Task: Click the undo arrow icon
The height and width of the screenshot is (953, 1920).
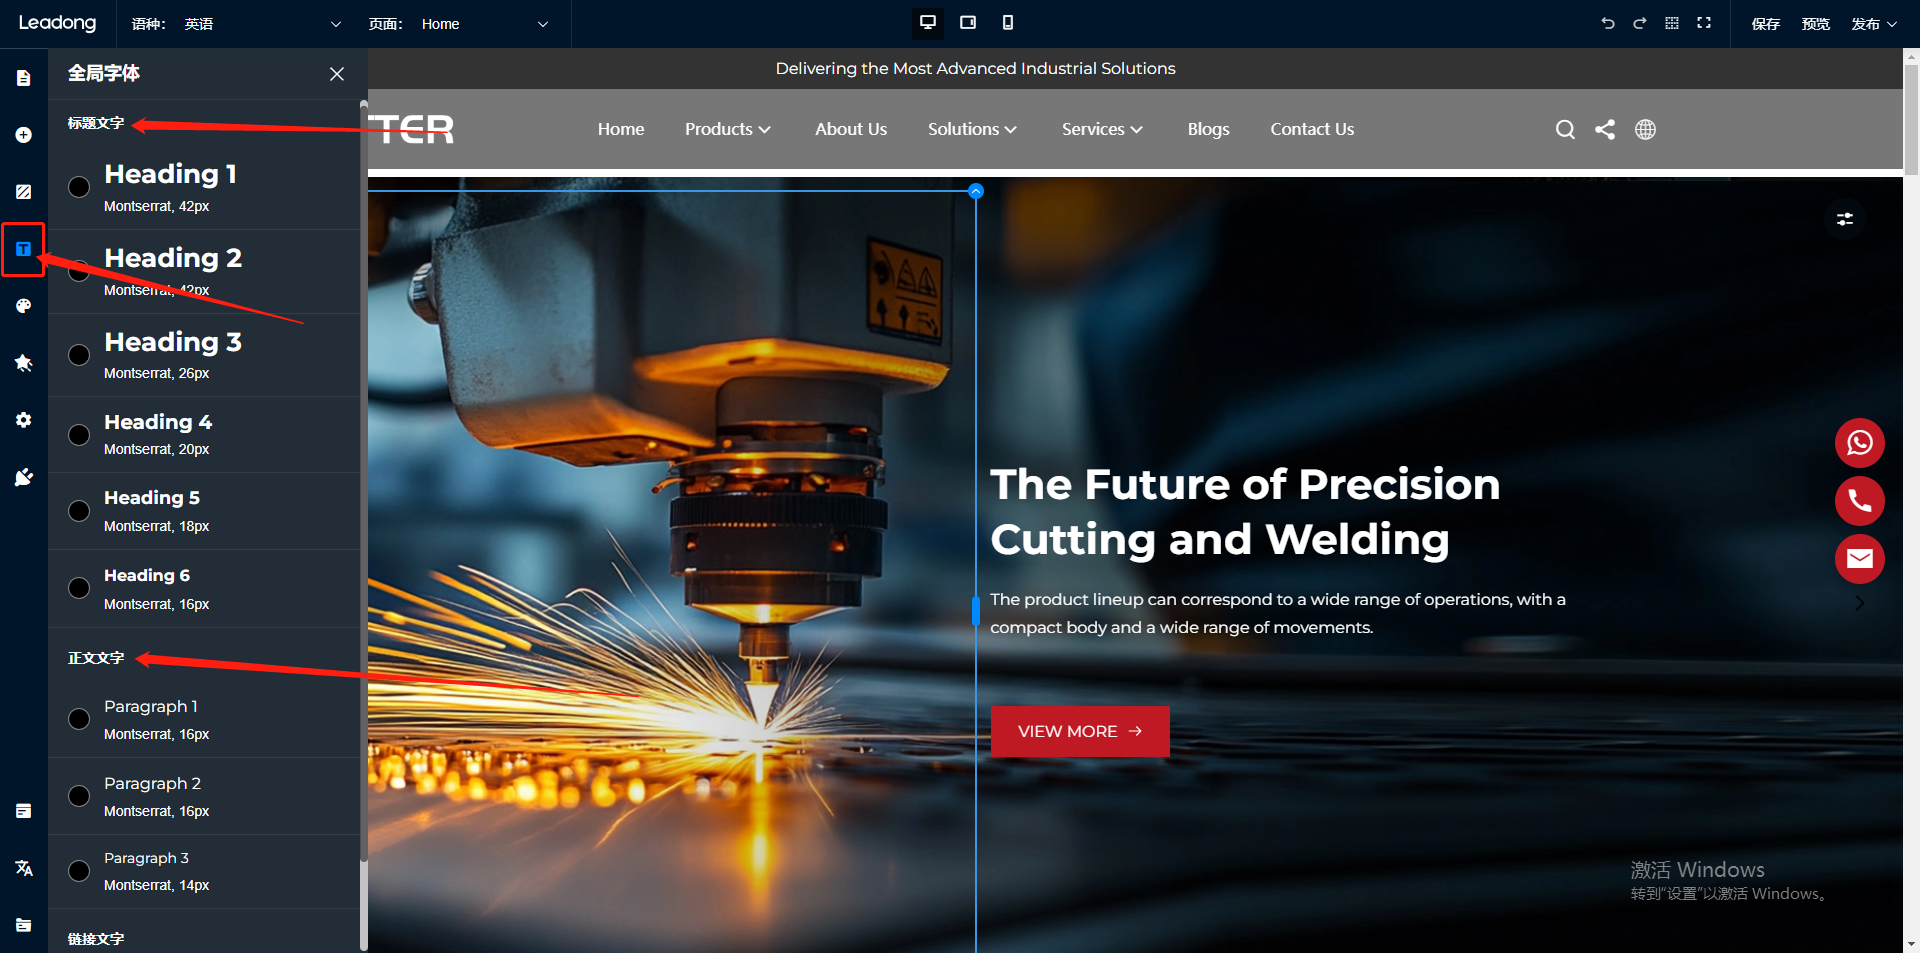Action: tap(1608, 23)
